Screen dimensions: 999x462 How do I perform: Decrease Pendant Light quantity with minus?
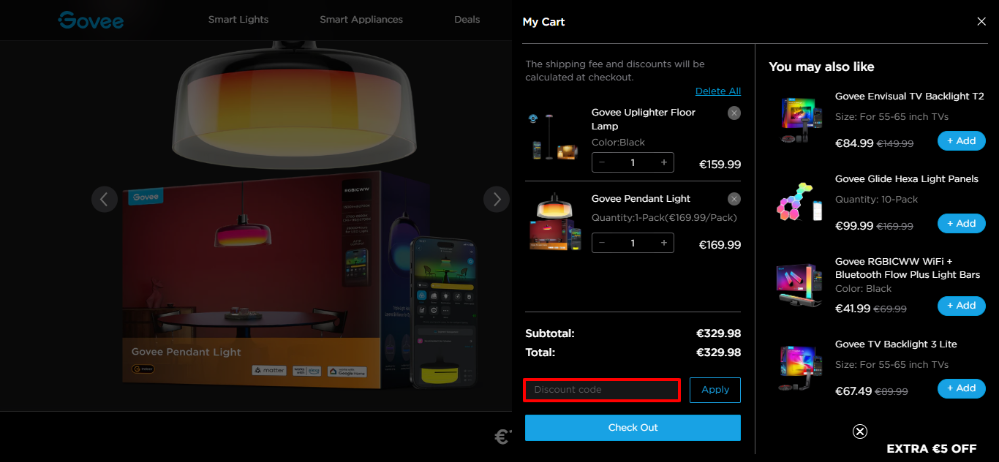coord(602,243)
